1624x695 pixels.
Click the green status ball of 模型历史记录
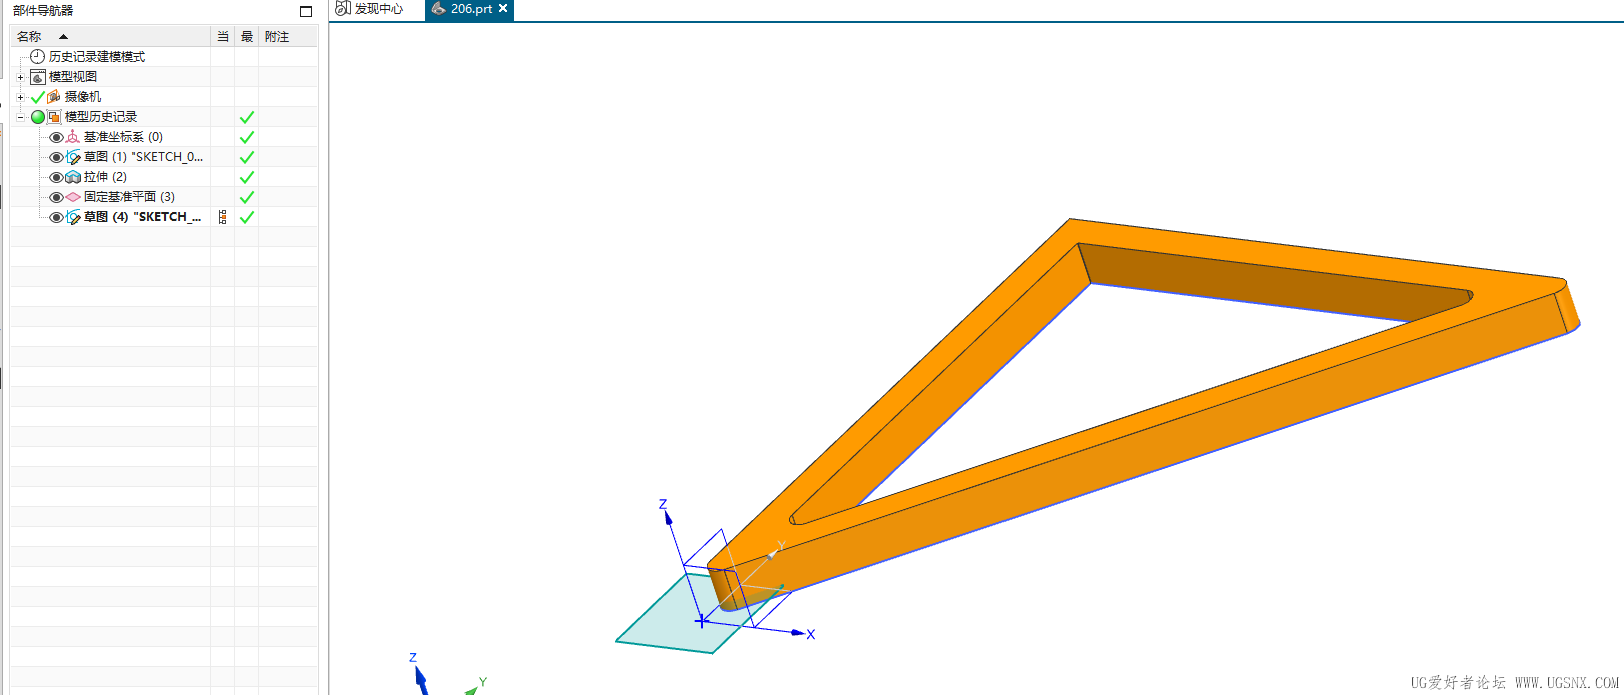pyautogui.click(x=38, y=117)
